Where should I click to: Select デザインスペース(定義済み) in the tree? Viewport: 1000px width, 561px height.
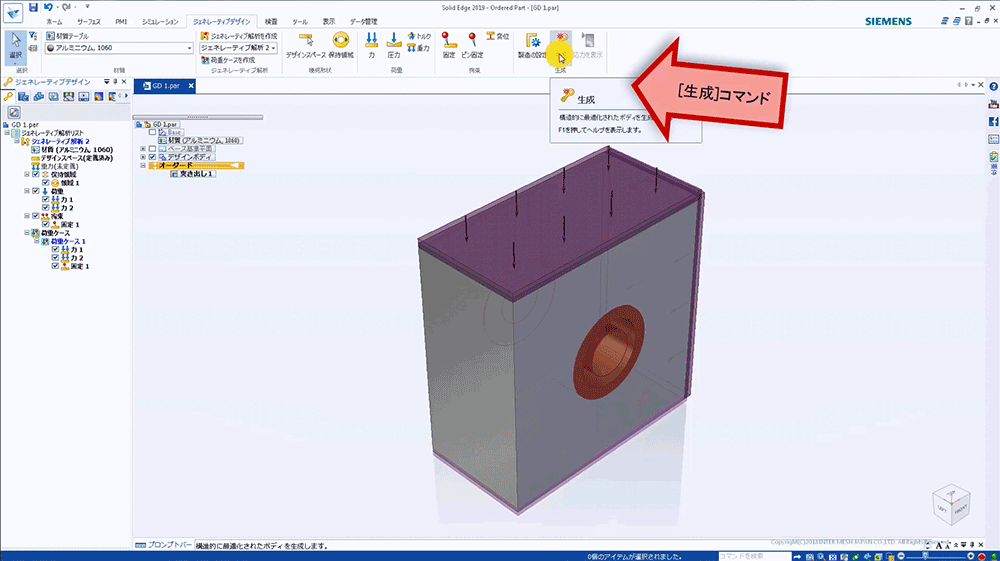tap(72, 158)
